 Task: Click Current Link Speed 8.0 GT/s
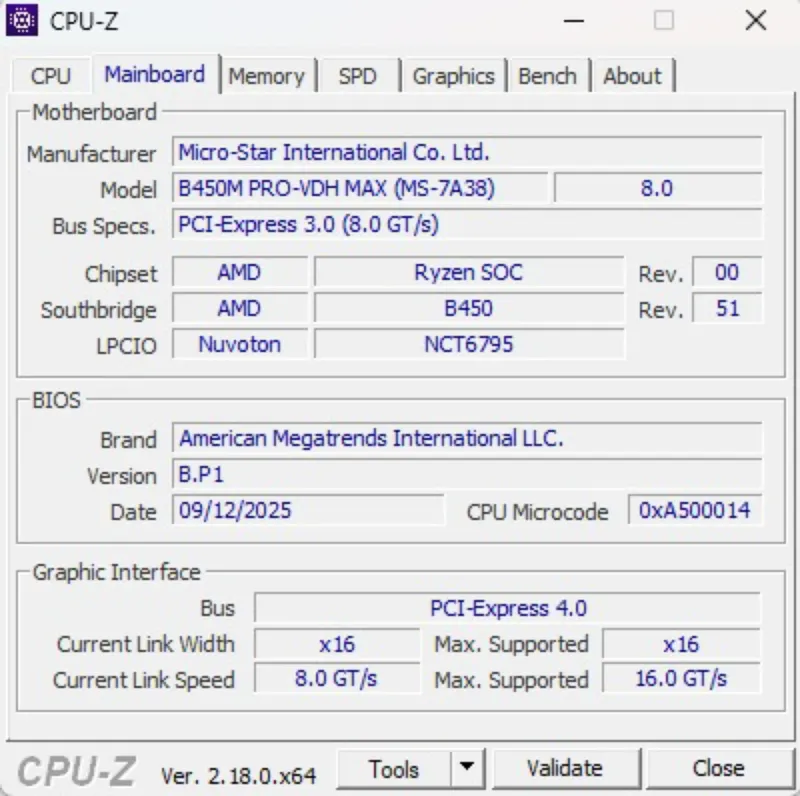[x=337, y=679]
